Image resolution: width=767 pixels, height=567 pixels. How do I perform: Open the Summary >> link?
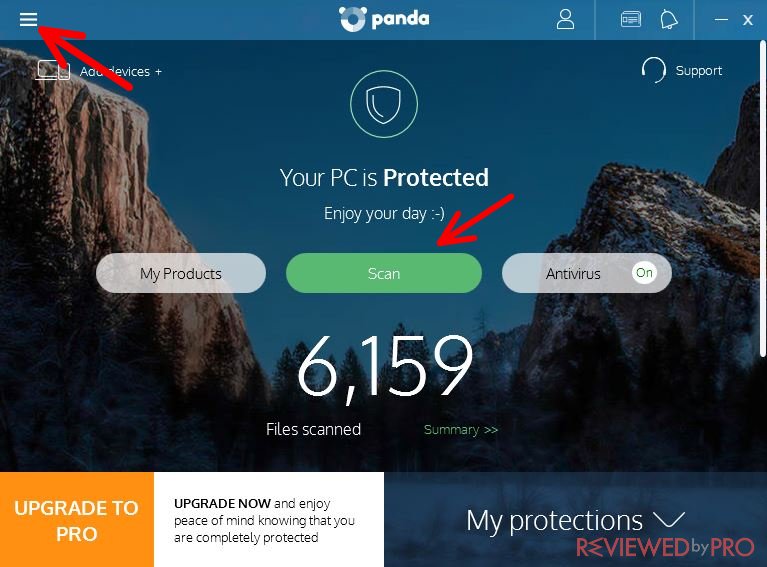pos(461,430)
